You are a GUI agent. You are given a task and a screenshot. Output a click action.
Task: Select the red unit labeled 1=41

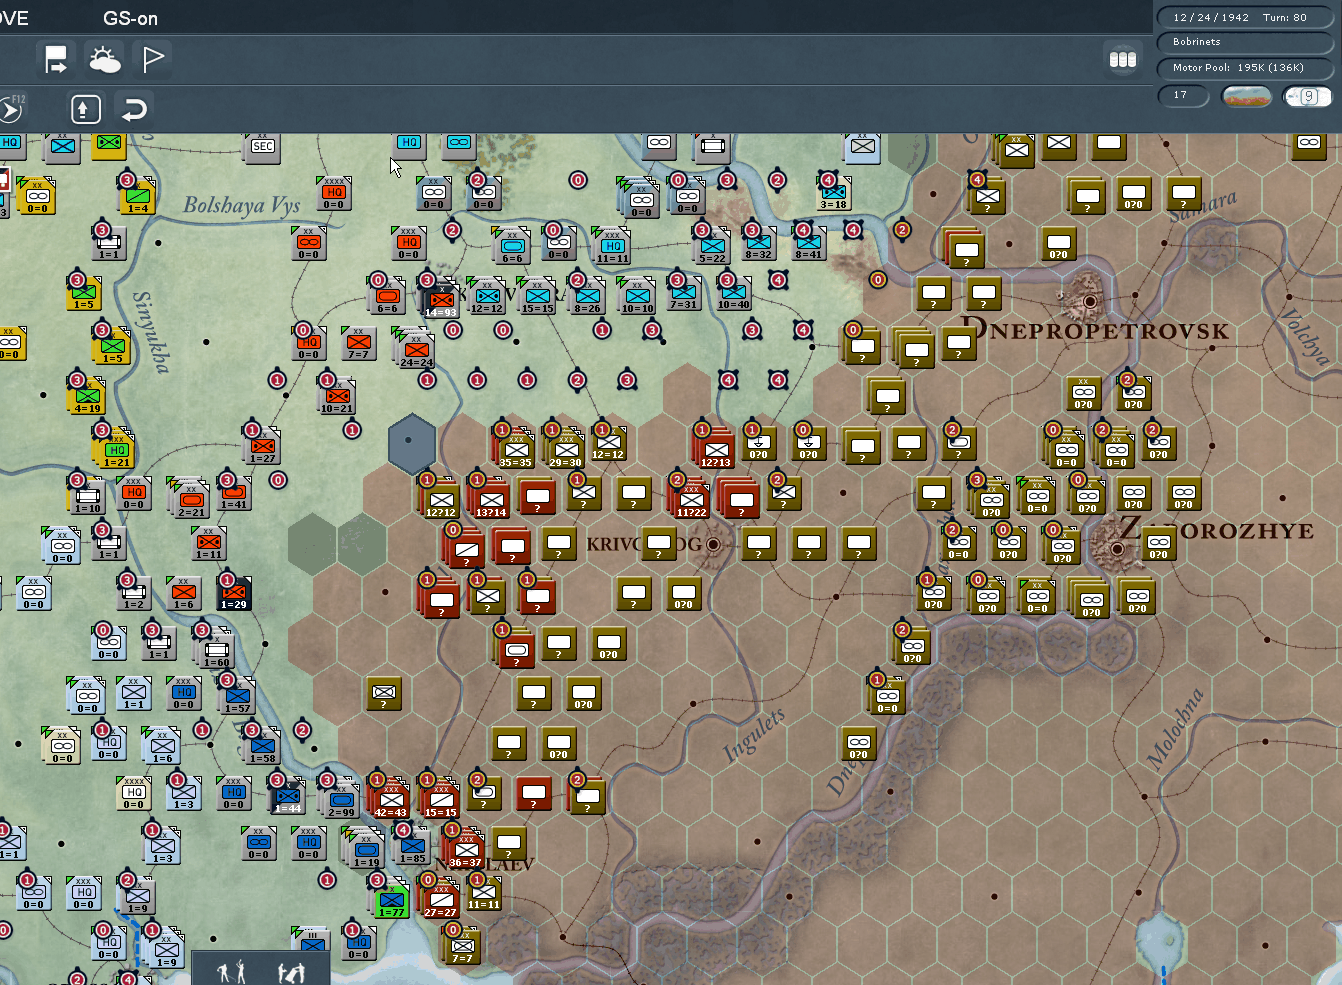233,493
